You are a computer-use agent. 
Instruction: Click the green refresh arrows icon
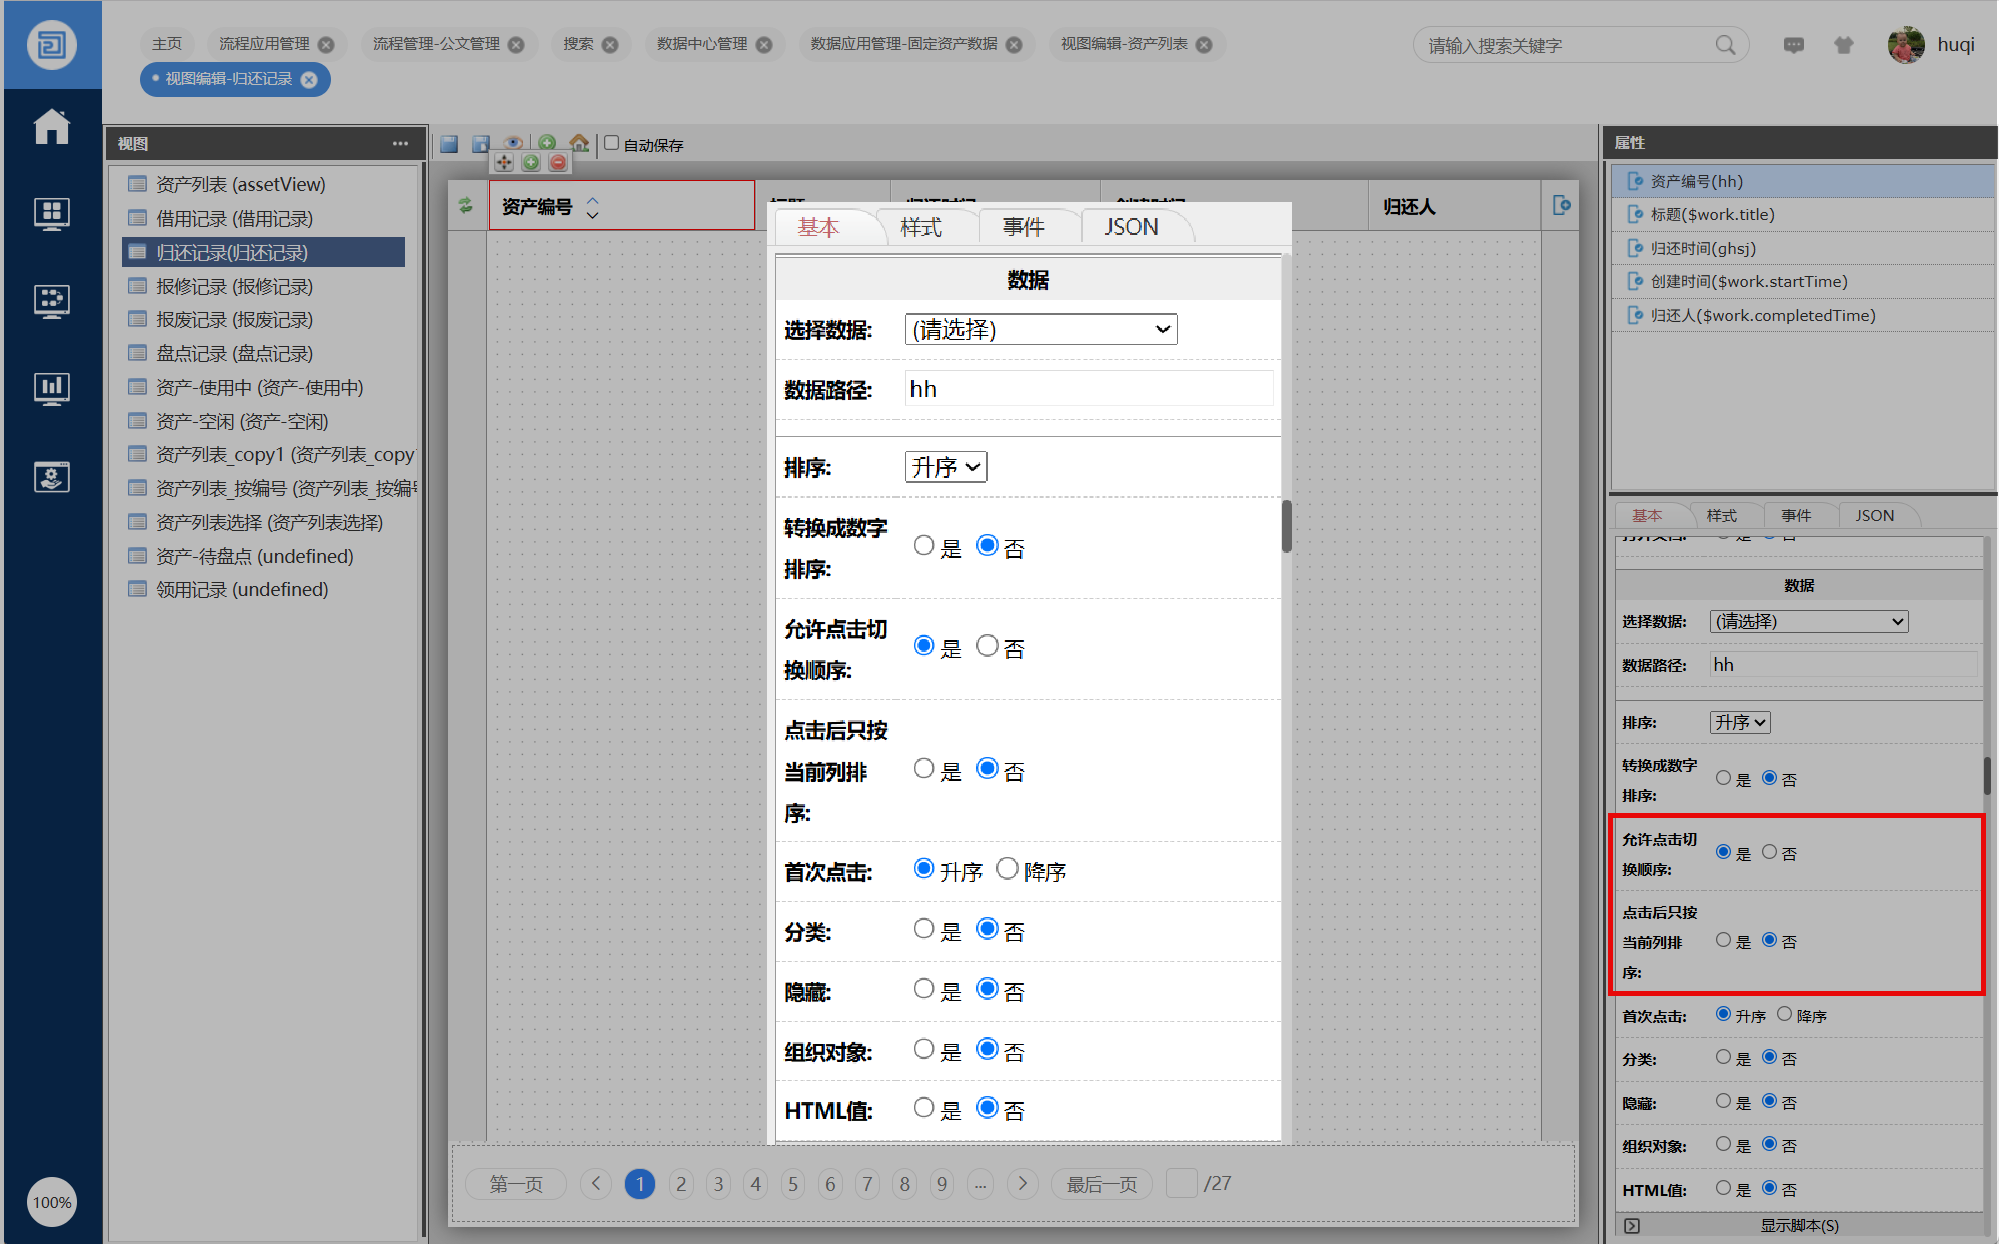pyautogui.click(x=466, y=206)
